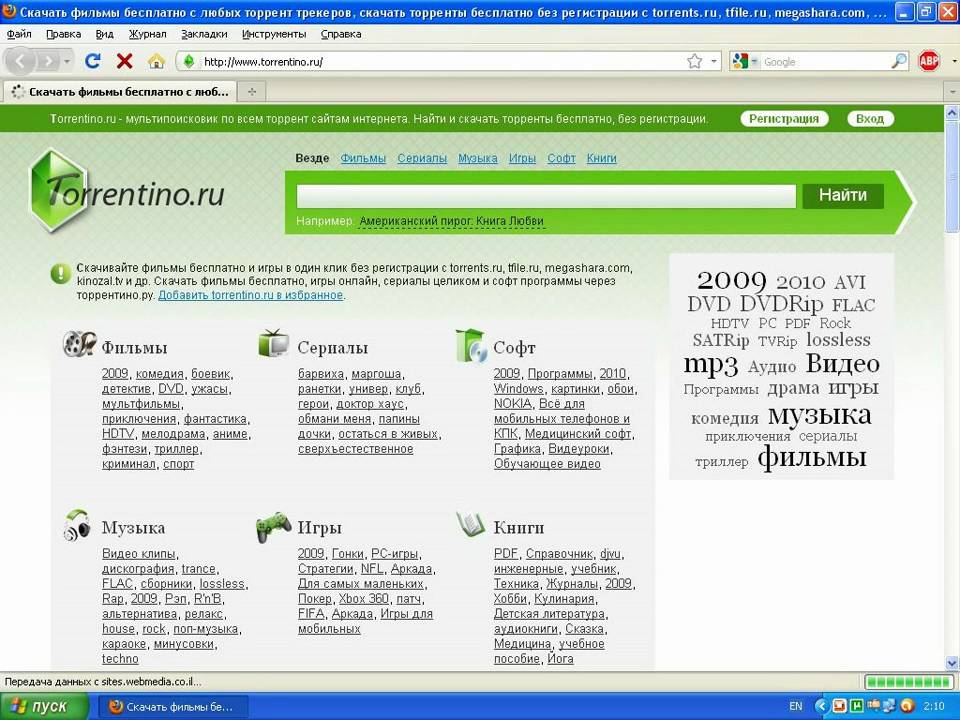Image resolution: width=960 pixels, height=720 pixels.
Task: Select the Фильмы search category link
Action: tap(363, 158)
